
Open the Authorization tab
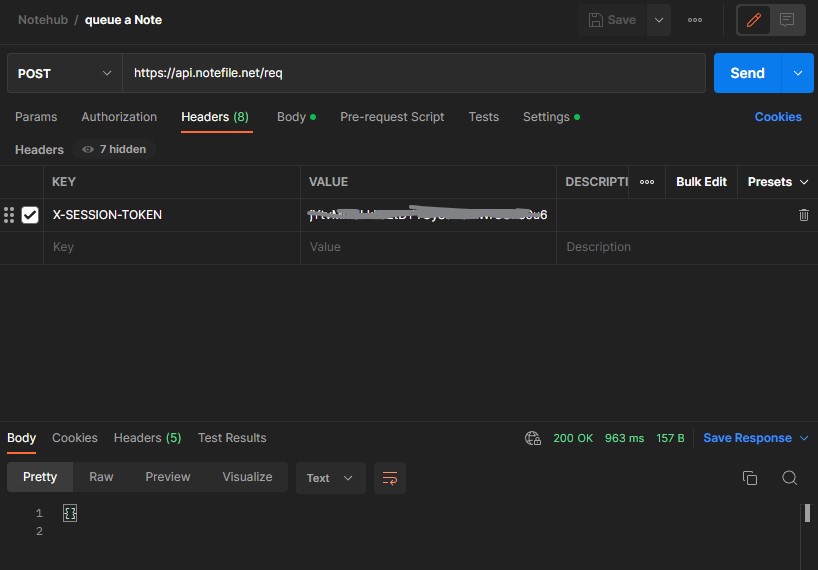pos(119,117)
